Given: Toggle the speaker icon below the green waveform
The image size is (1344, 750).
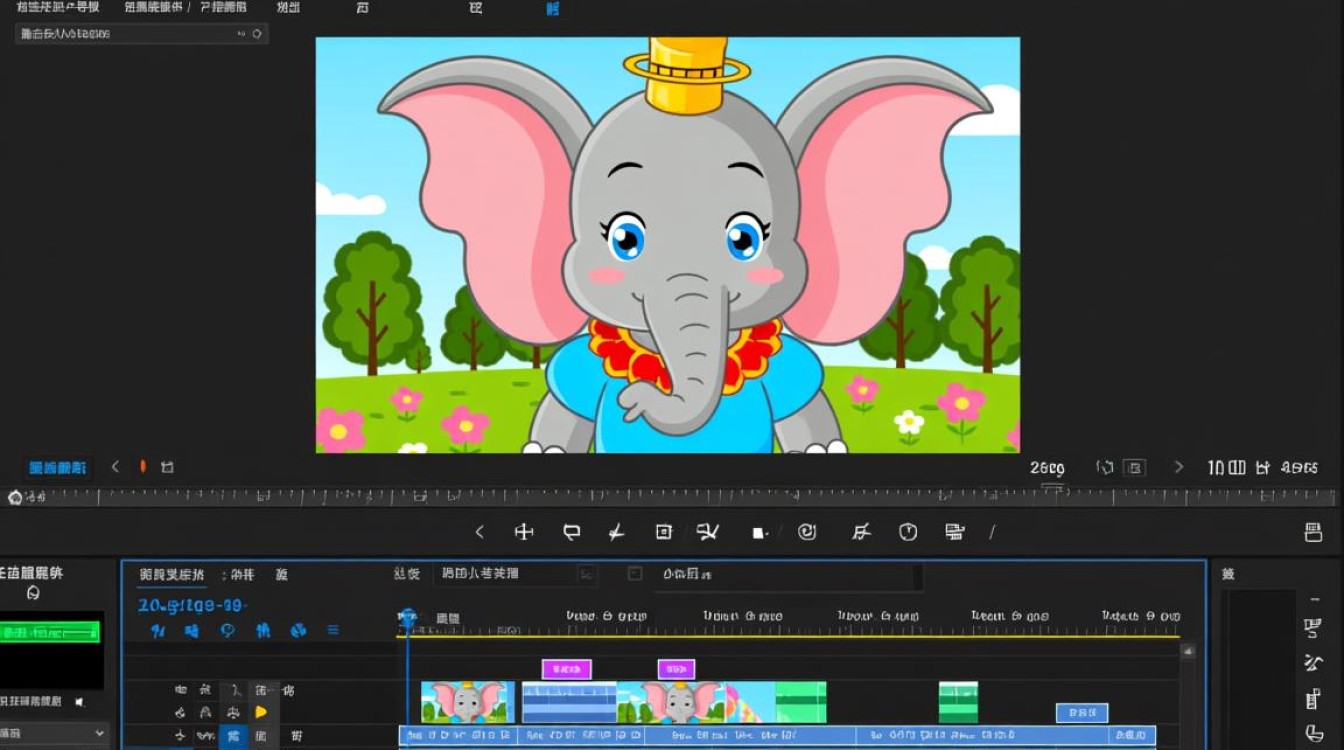Looking at the screenshot, I should click(x=80, y=702).
